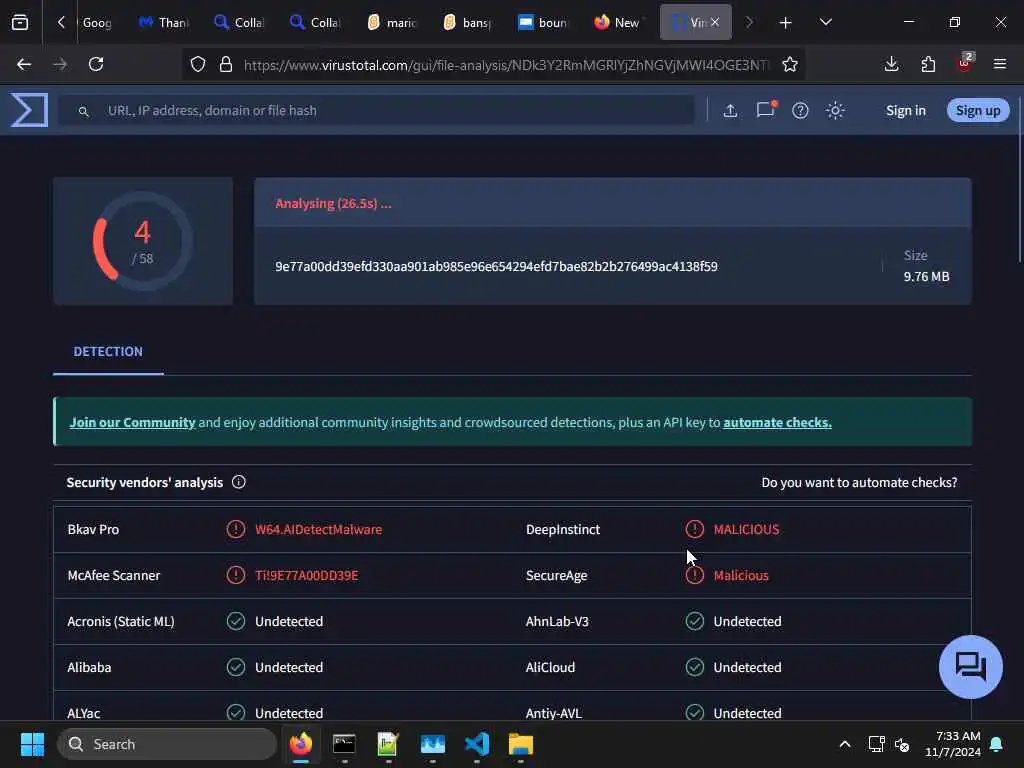Click the red extension icon with badge 2

tap(965, 63)
